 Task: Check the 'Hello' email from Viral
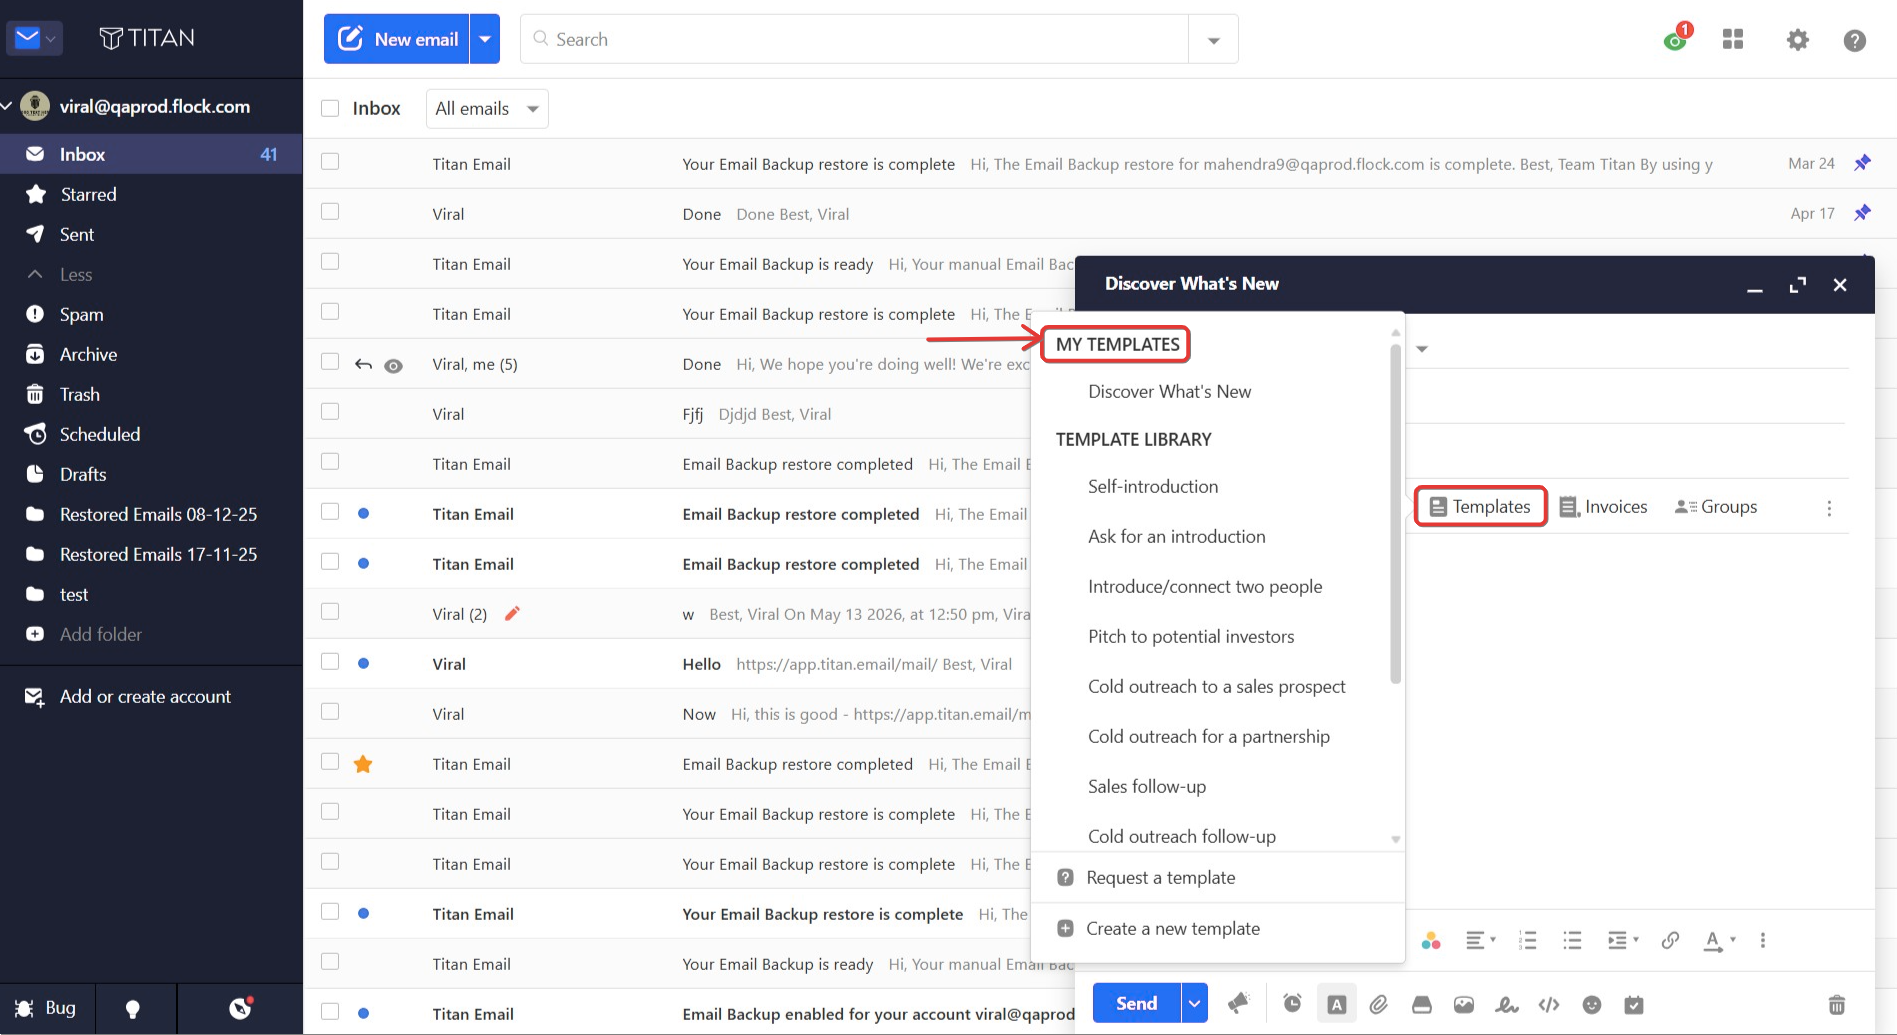tap(330, 662)
